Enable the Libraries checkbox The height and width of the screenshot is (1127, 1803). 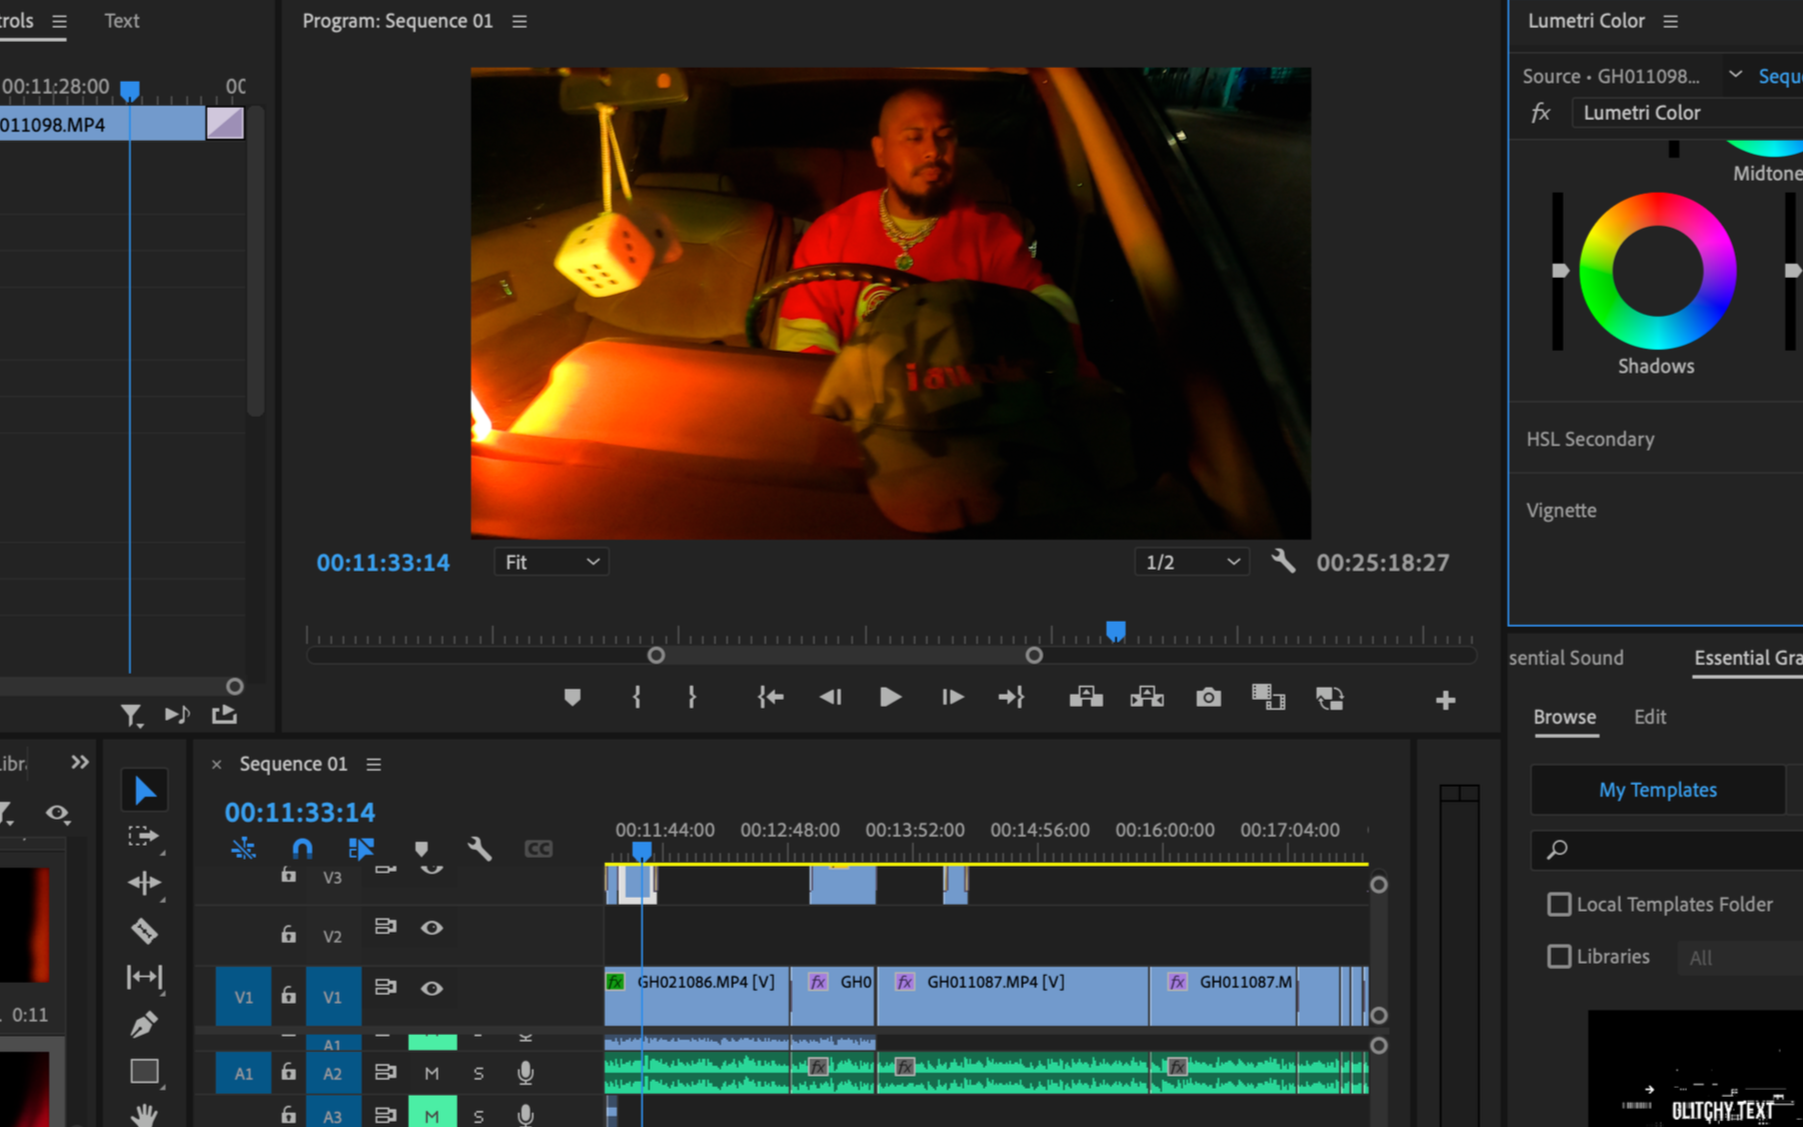pos(1559,956)
